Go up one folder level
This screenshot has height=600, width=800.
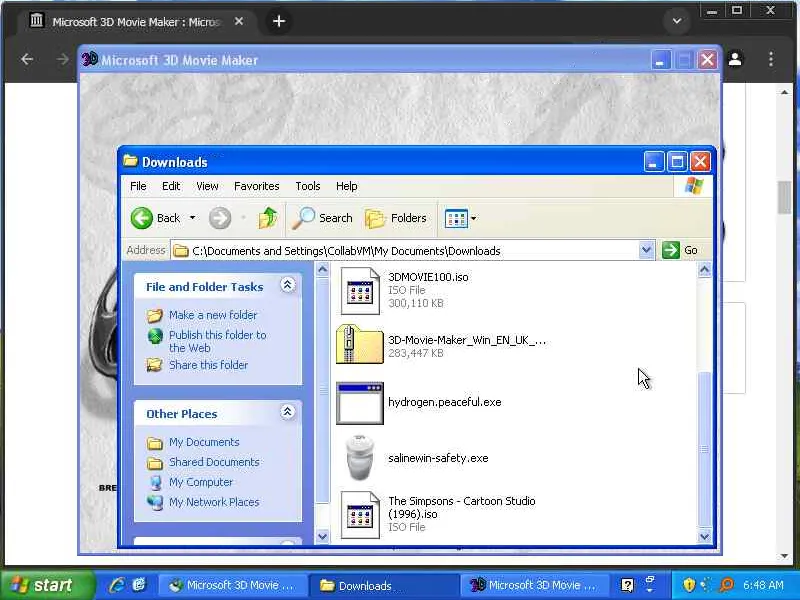coord(268,218)
